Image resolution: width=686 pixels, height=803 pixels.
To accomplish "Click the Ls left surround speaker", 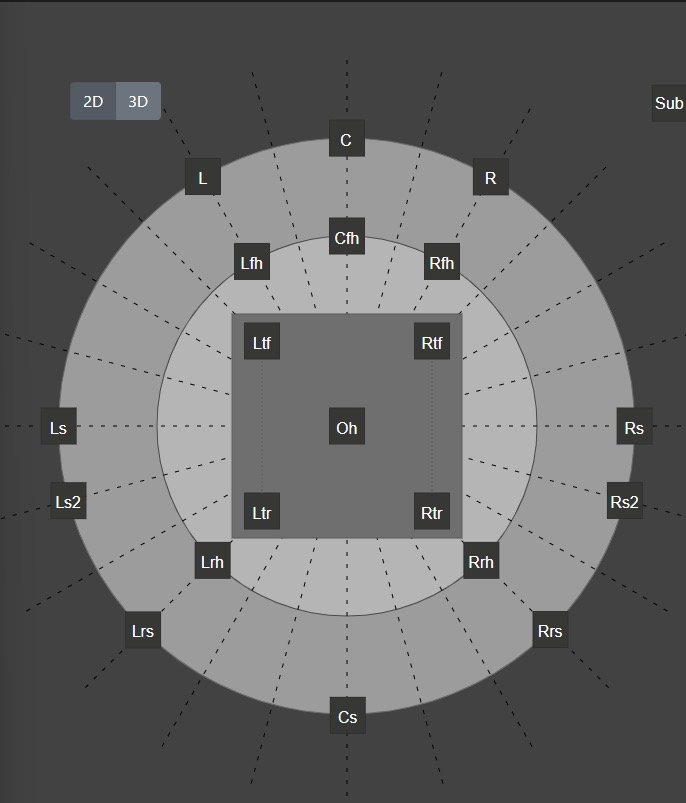I will pos(59,427).
